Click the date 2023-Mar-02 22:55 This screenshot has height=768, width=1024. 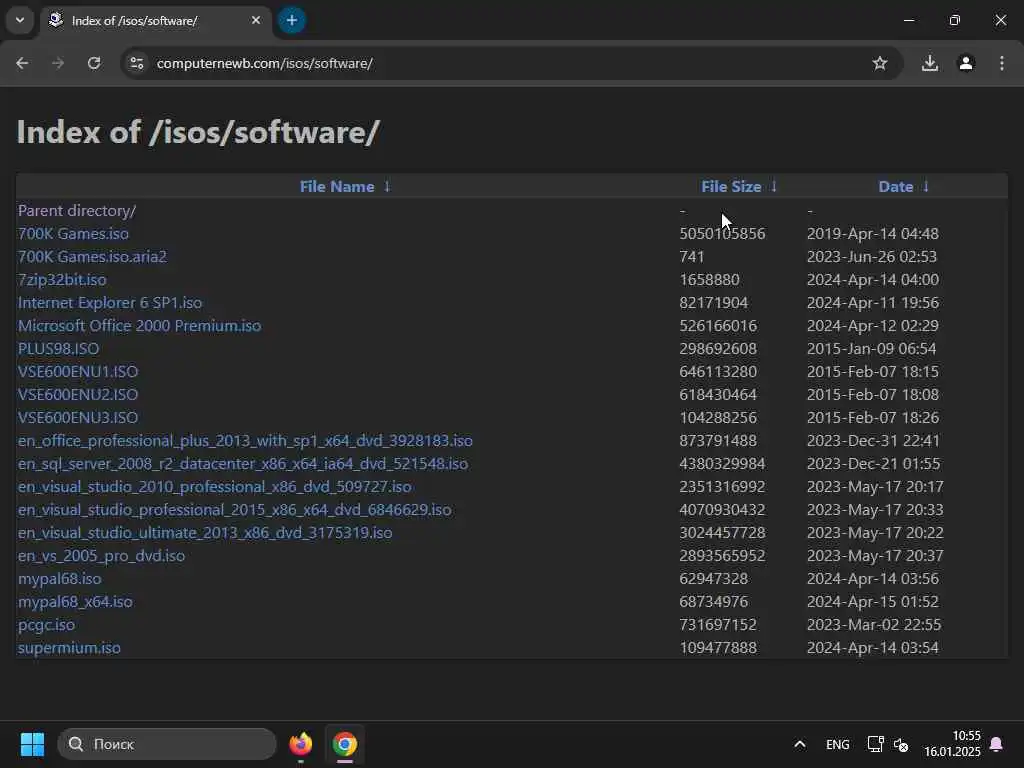point(874,625)
